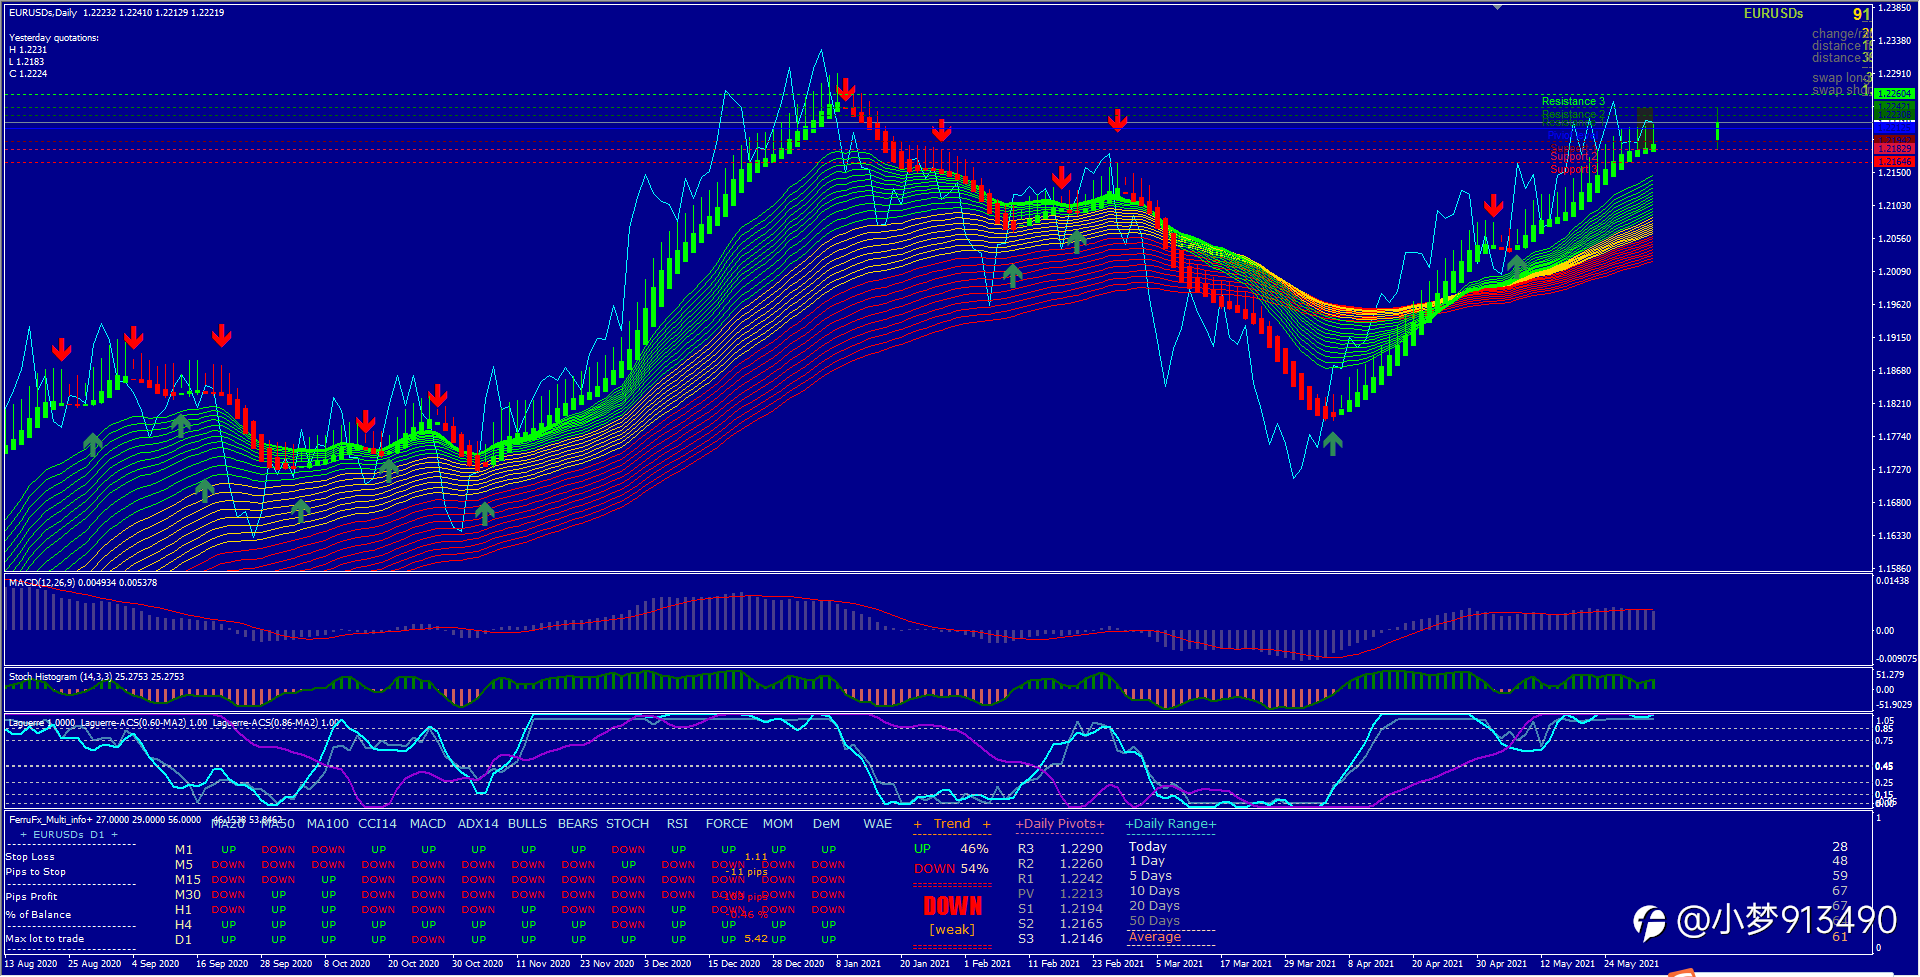Click the 'Average' range label
The height and width of the screenshot is (977, 1920).
click(x=1155, y=937)
